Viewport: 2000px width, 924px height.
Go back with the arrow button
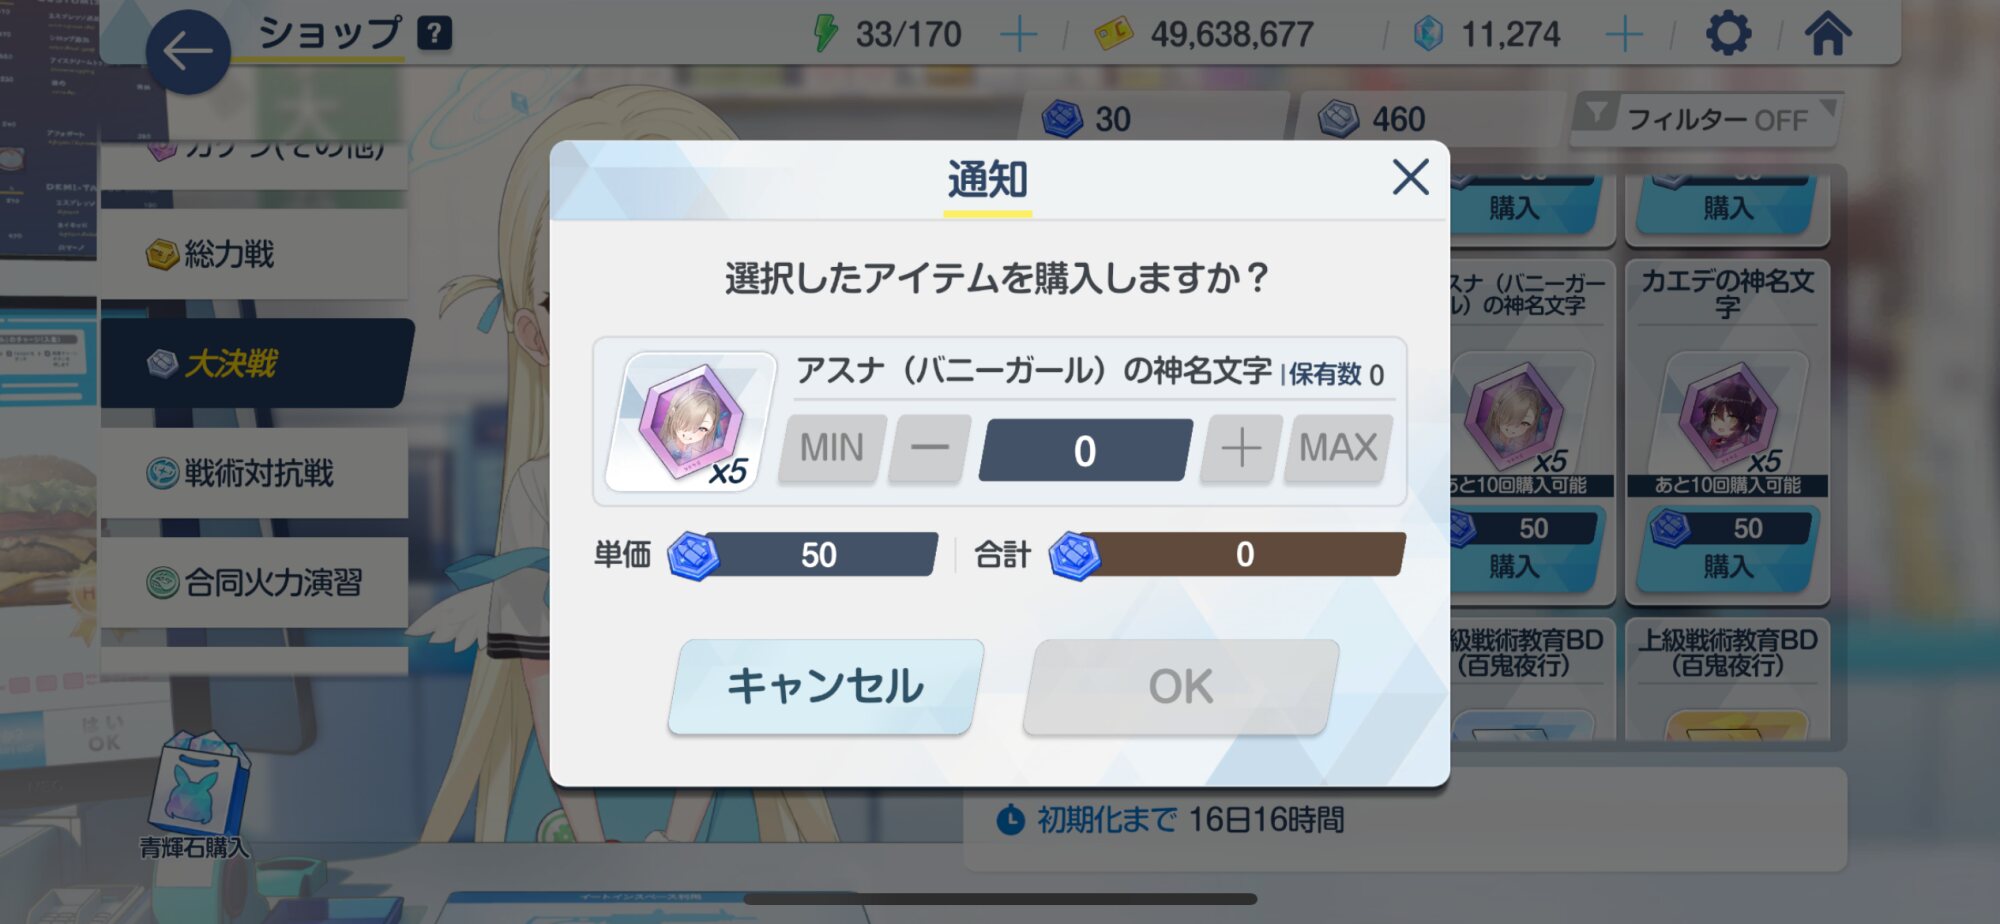[188, 52]
